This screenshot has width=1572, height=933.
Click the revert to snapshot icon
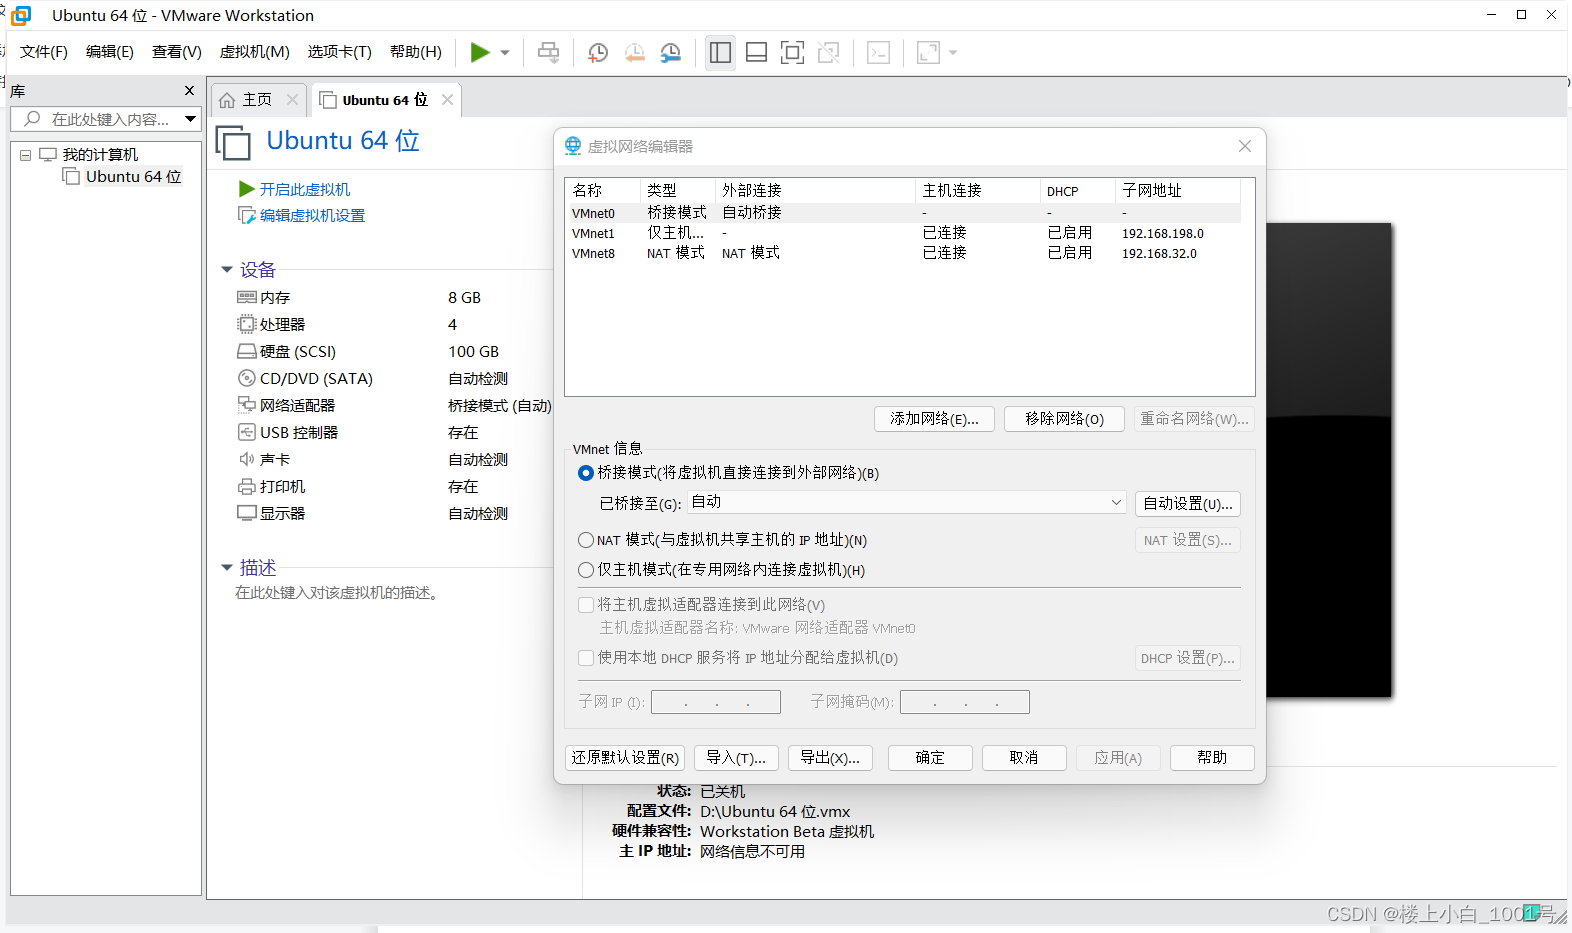point(634,52)
